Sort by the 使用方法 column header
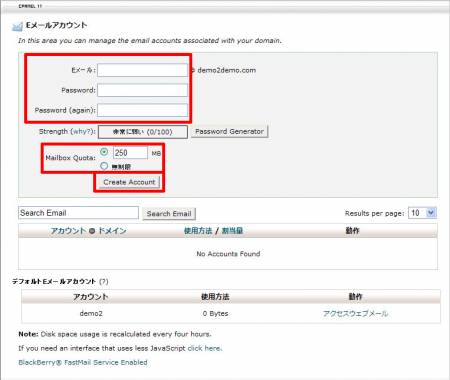The height and width of the screenshot is (380, 450). [x=198, y=231]
